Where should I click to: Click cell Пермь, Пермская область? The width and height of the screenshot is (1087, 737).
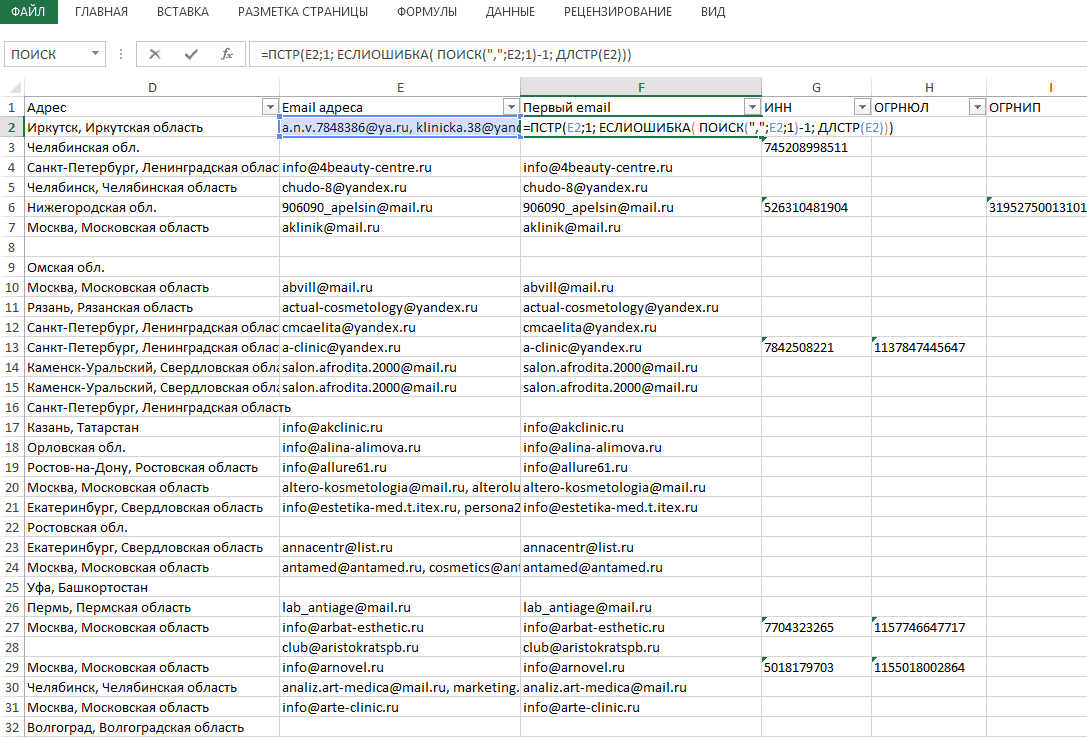152,608
